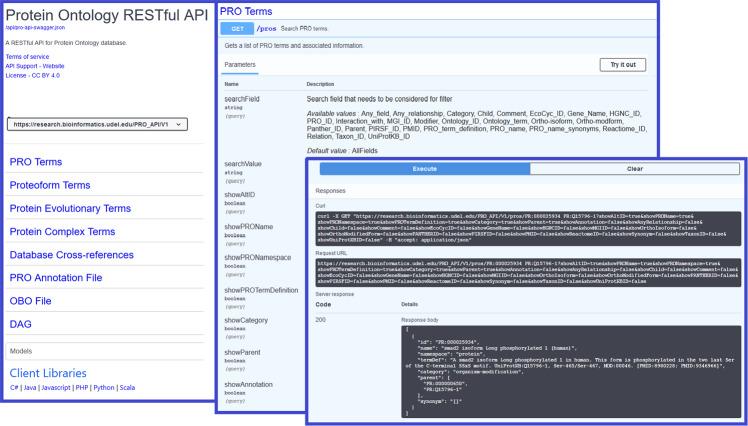
Task: Select the Parameters tab
Action: pos(240,64)
